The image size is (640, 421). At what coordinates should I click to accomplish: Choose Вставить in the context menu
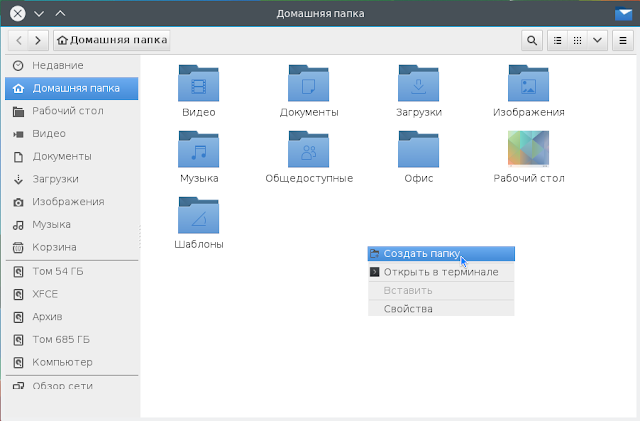click(x=441, y=291)
